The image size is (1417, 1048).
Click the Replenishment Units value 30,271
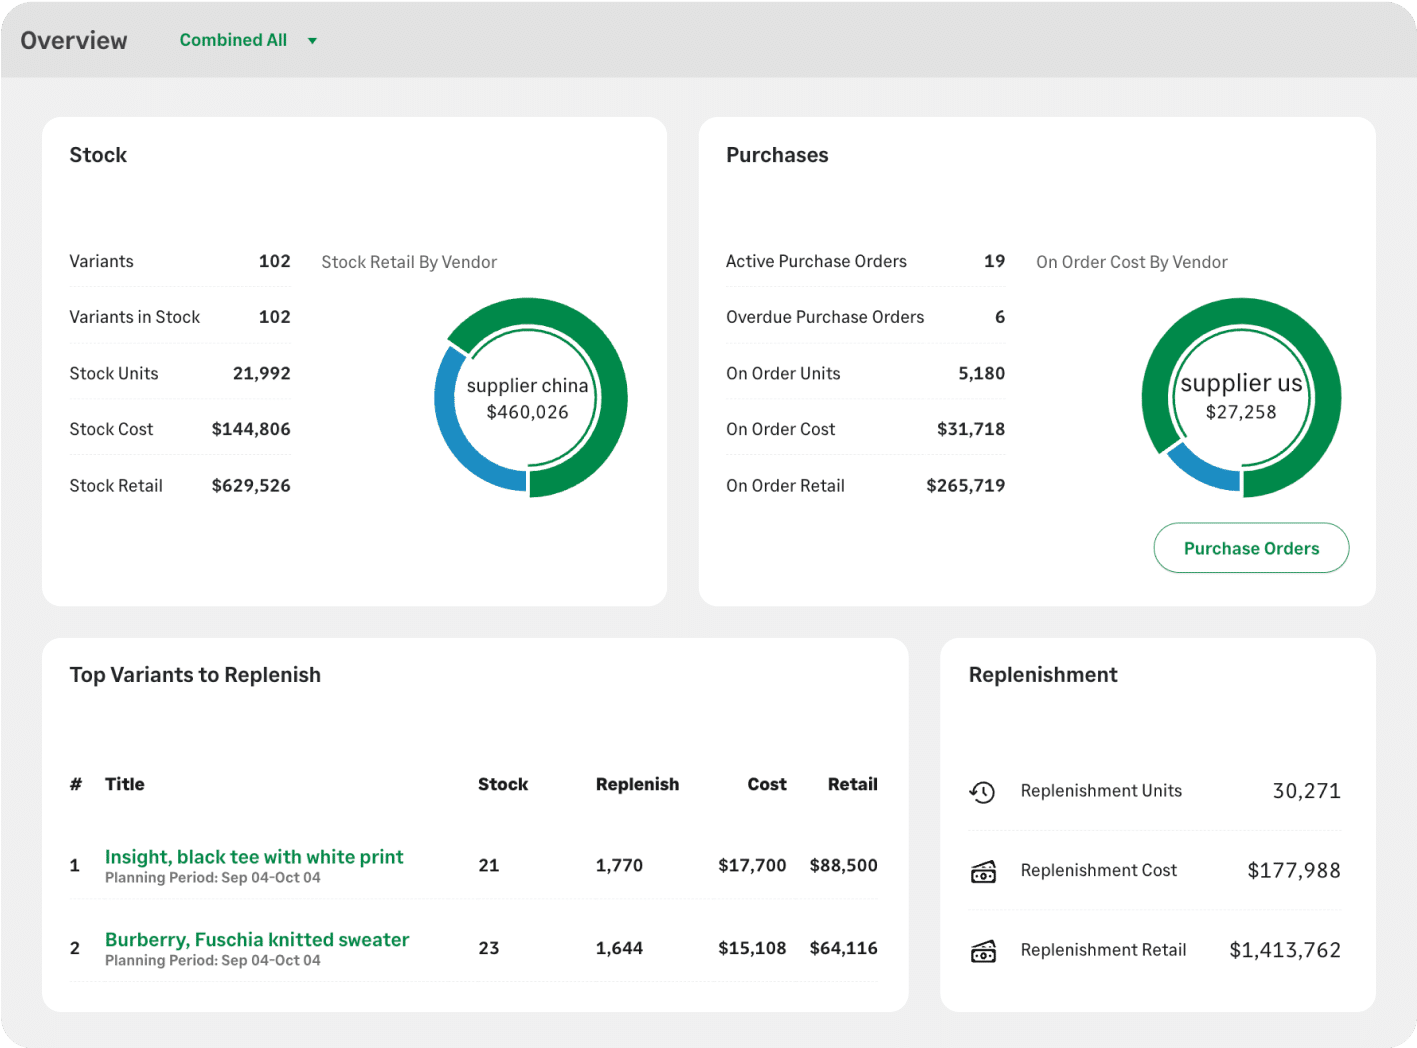[x=1307, y=791]
